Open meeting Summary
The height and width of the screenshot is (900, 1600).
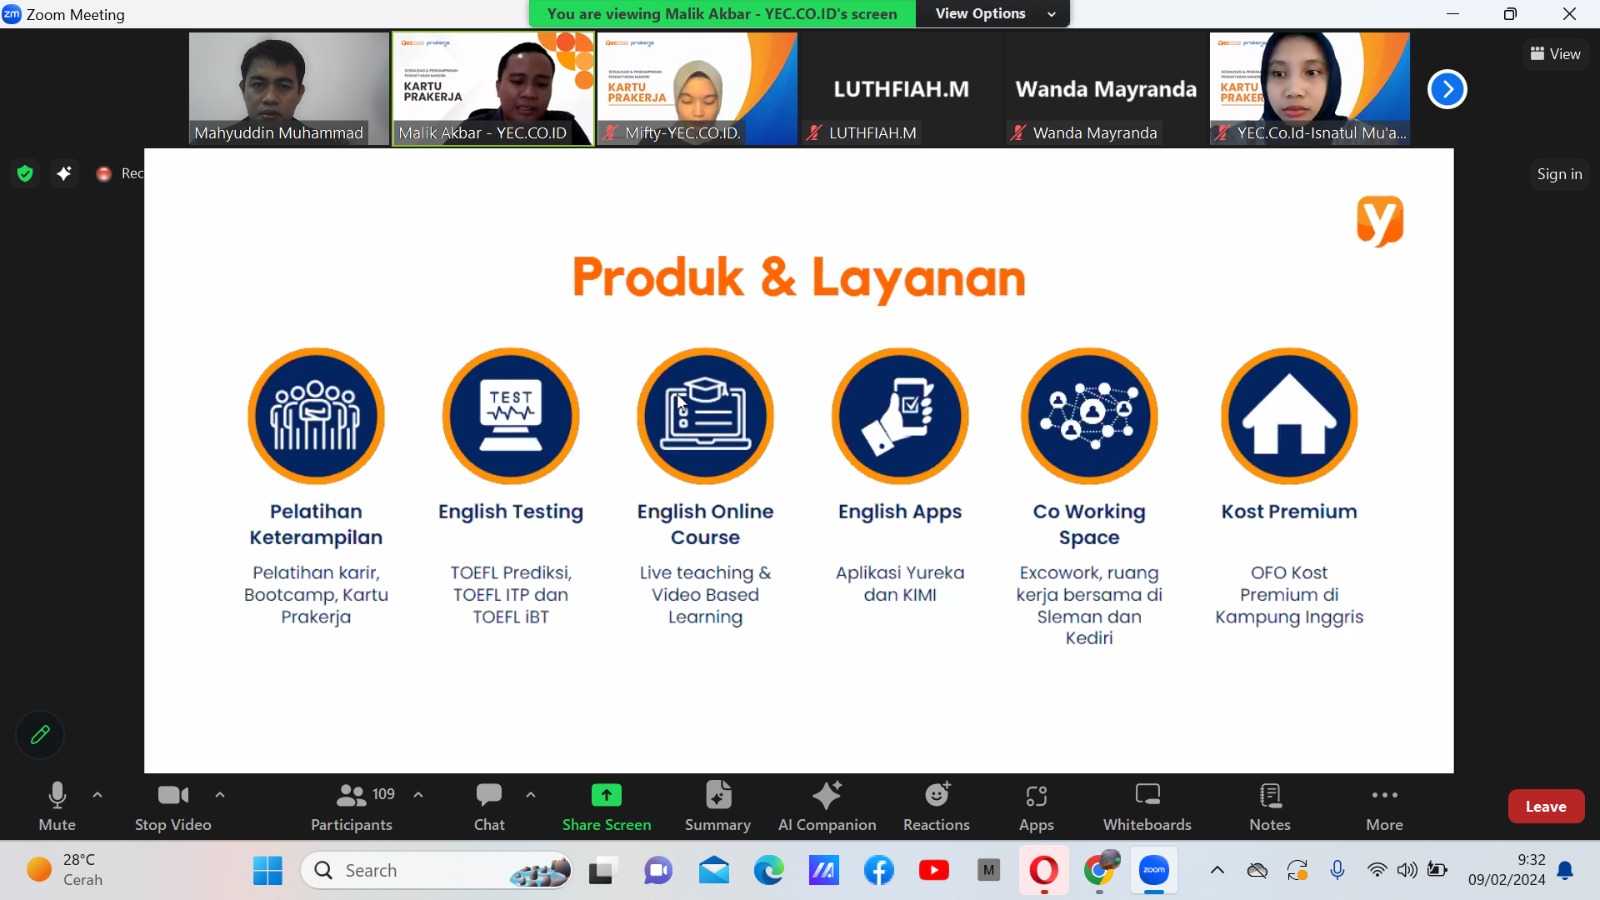718,806
